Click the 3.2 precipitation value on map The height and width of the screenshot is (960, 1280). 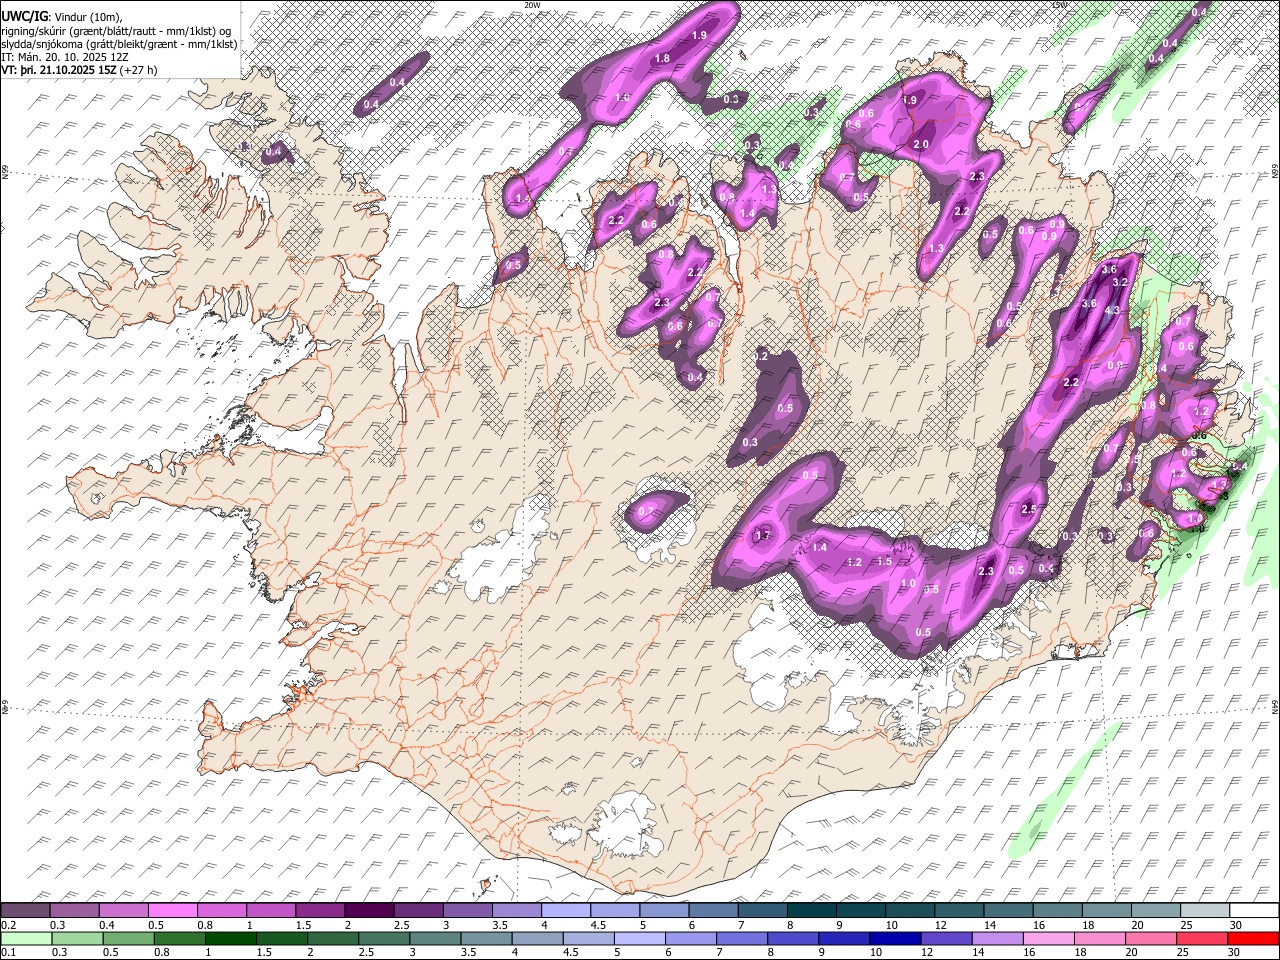pos(1121,283)
